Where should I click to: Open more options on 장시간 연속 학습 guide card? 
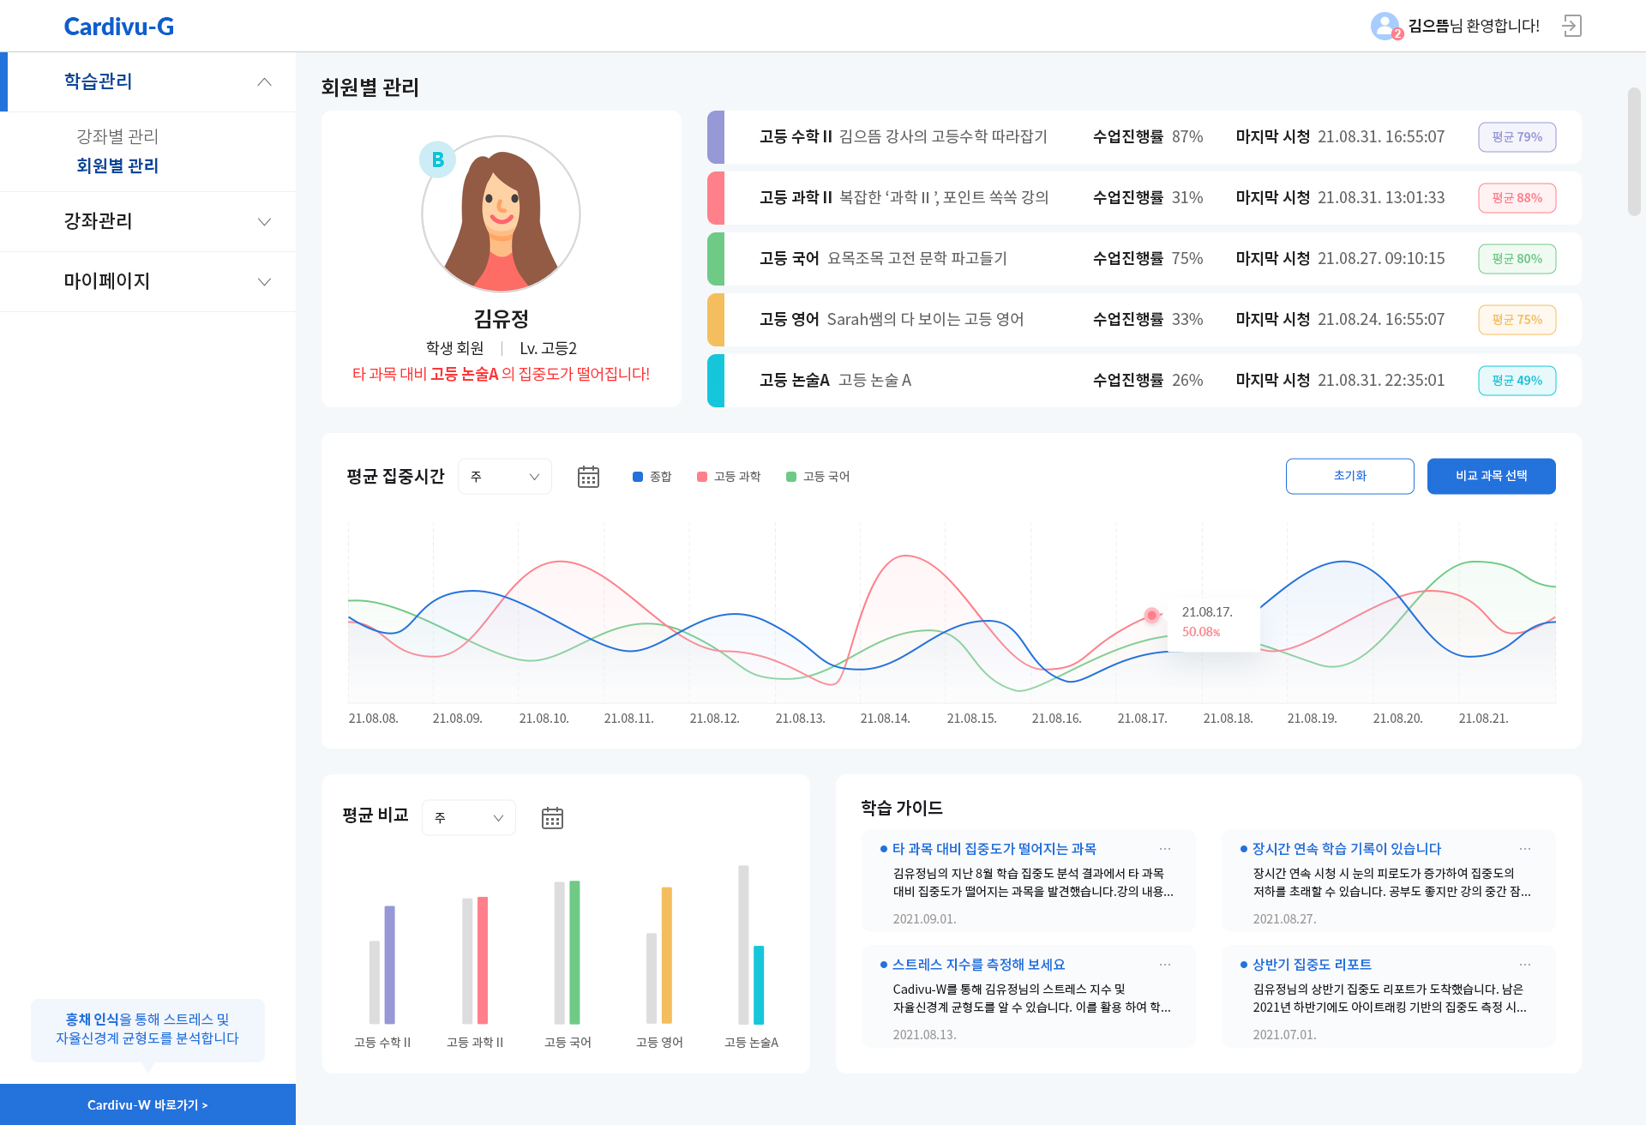point(1524,849)
